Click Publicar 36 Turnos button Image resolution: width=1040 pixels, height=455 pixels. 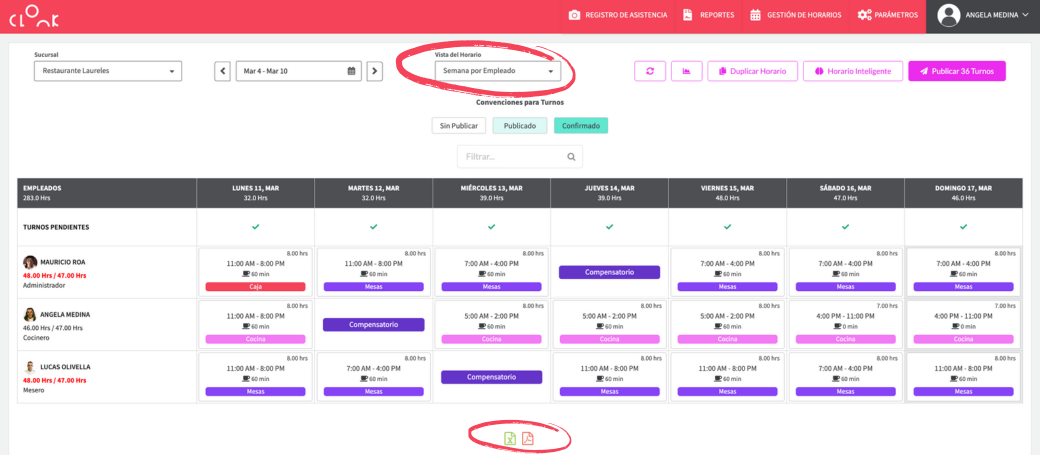pos(956,71)
